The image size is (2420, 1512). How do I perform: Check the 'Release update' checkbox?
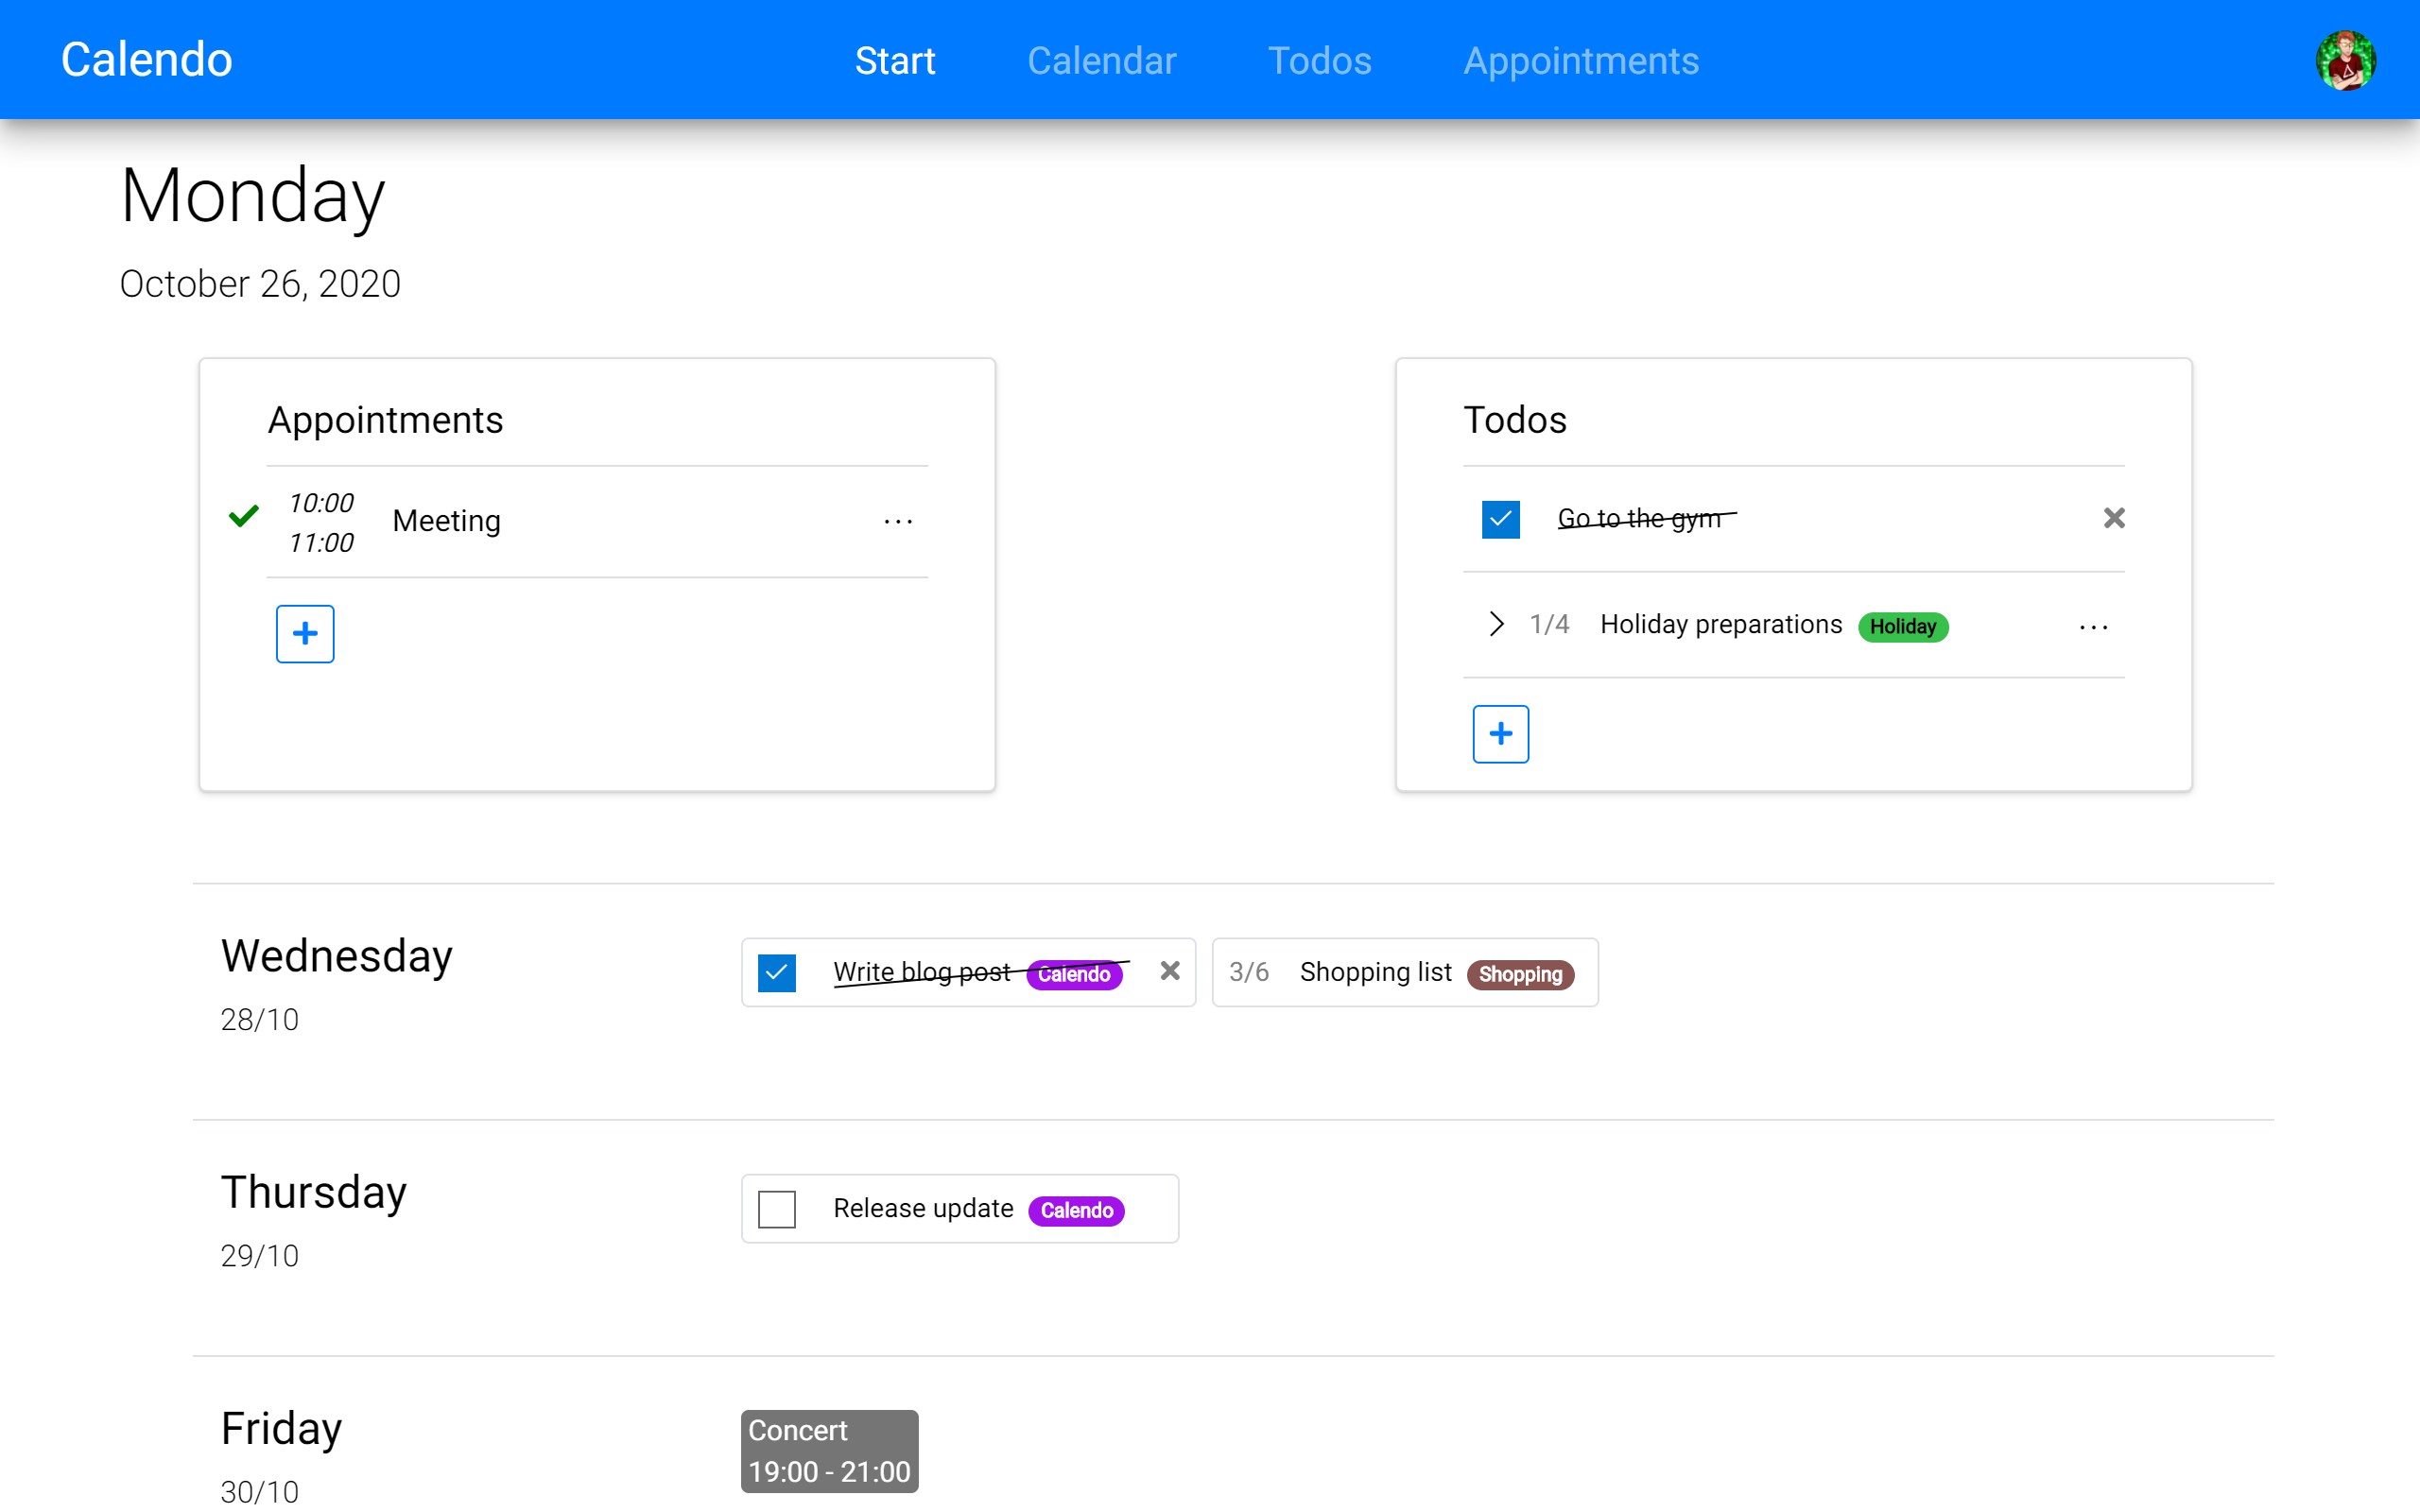pyautogui.click(x=777, y=1209)
